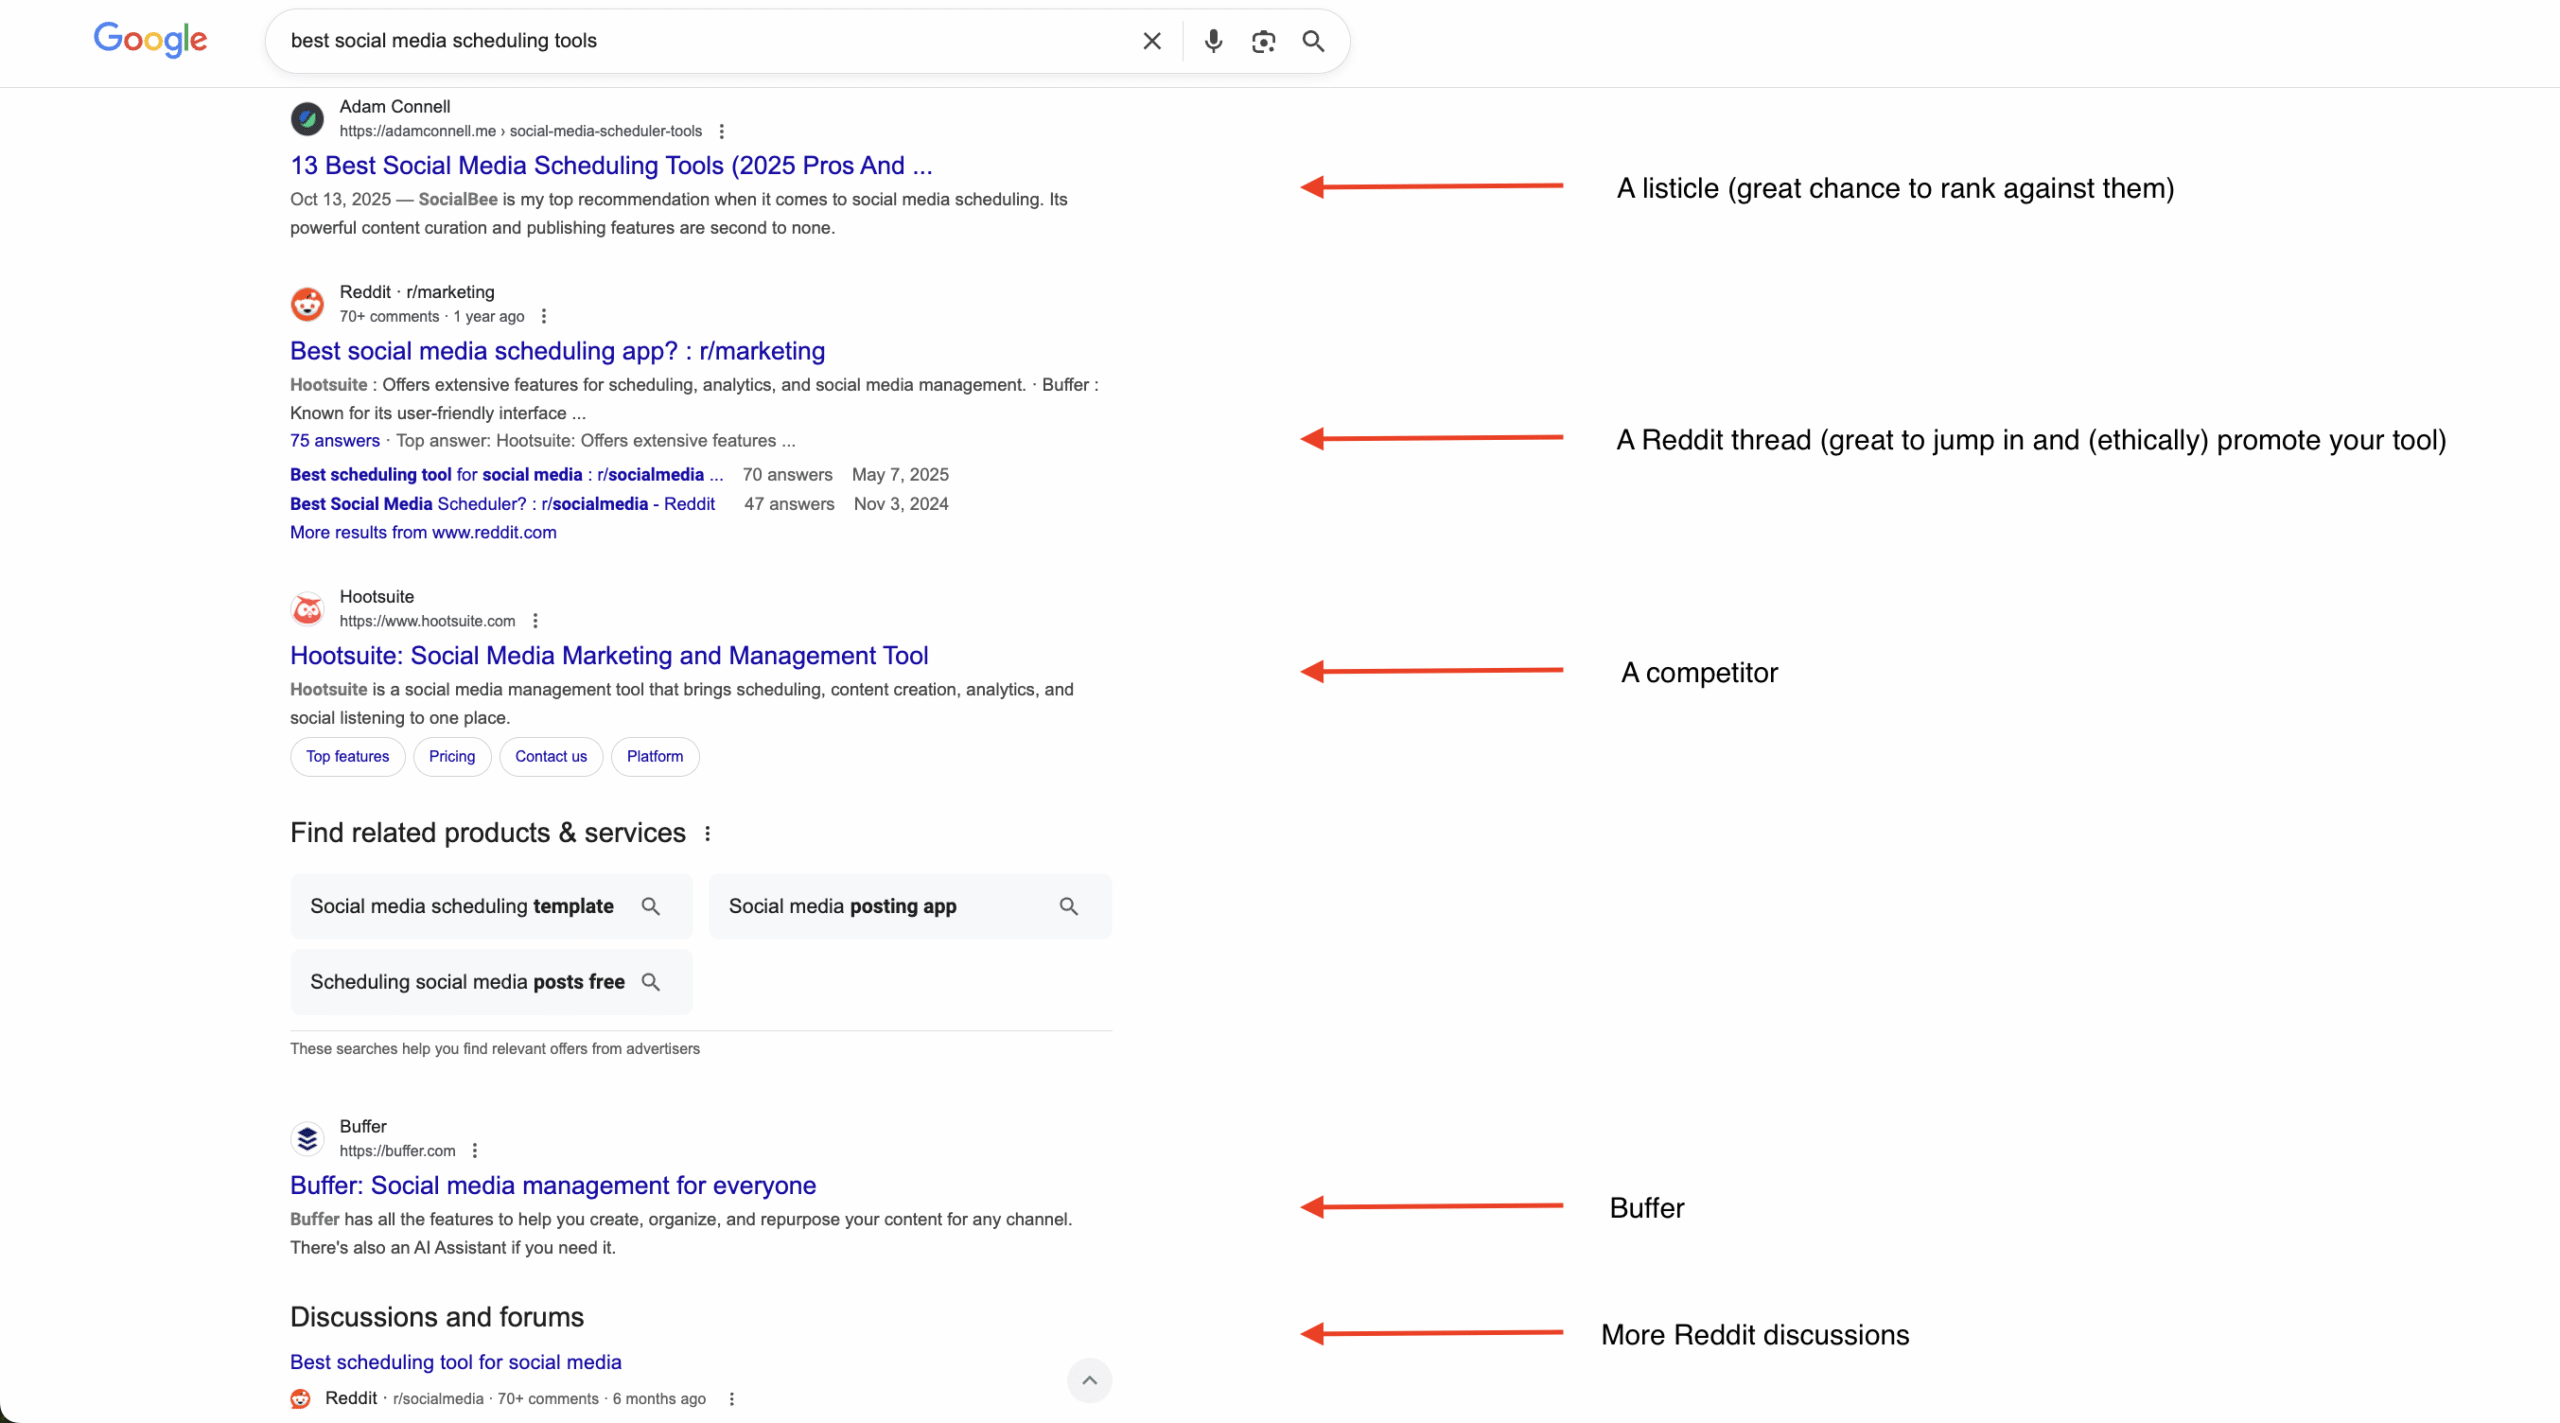Click into the Google search input field
2560x1423 pixels.
tap(700, 41)
